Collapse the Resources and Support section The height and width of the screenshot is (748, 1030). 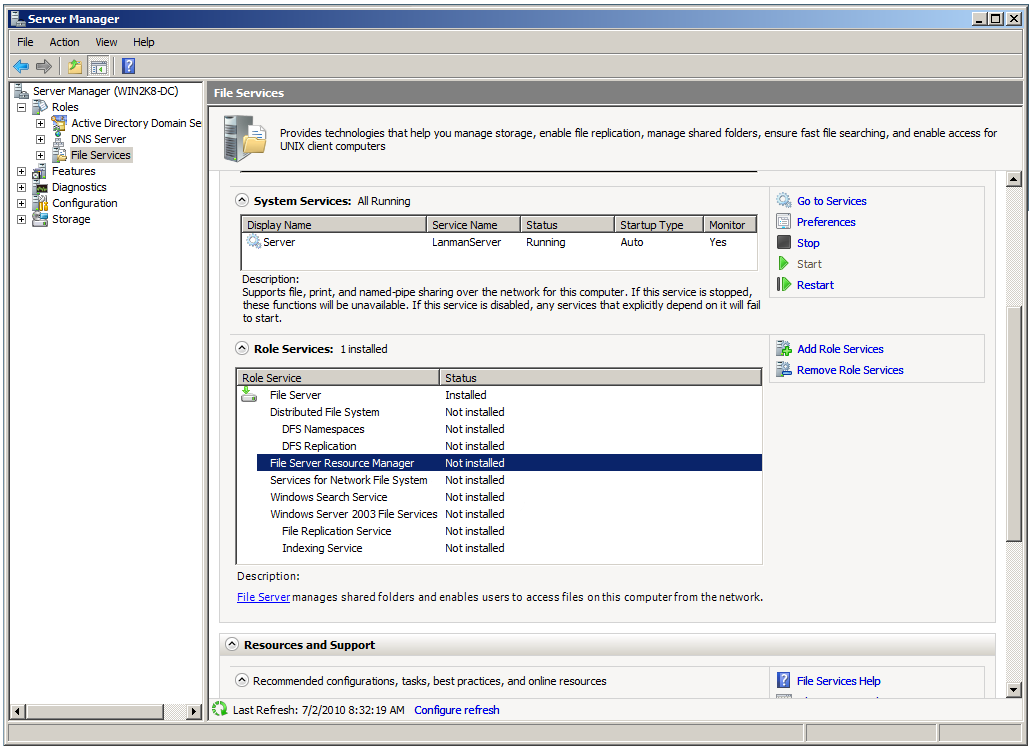click(x=232, y=644)
